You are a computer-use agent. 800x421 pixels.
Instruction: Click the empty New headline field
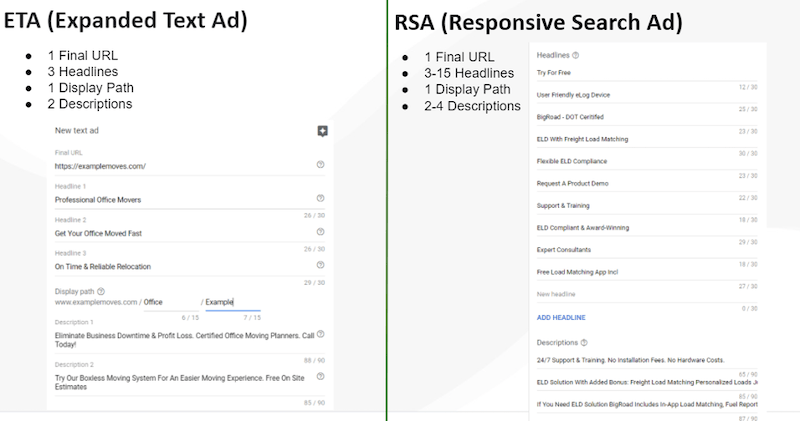(647, 294)
